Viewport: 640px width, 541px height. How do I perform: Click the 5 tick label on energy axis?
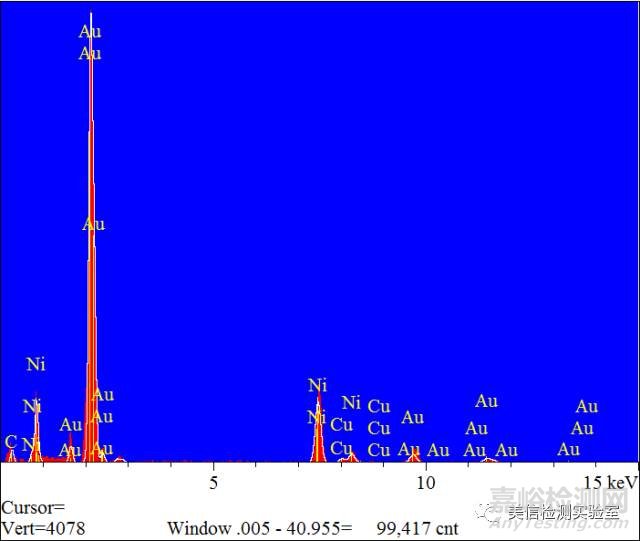click(x=213, y=482)
